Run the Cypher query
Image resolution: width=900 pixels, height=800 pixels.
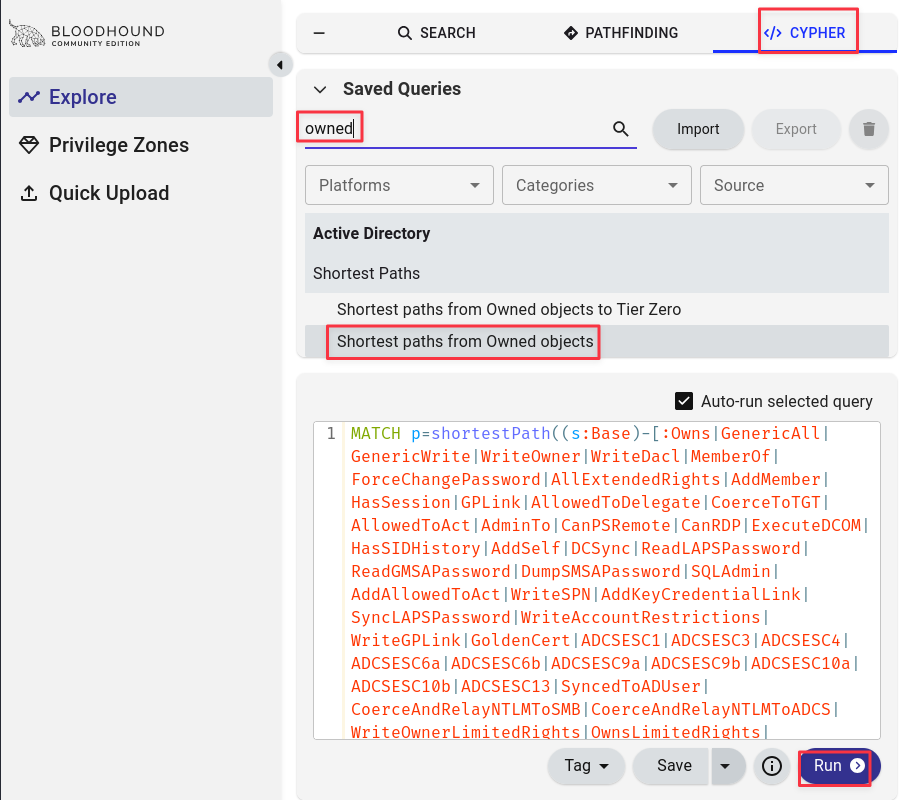coord(838,766)
